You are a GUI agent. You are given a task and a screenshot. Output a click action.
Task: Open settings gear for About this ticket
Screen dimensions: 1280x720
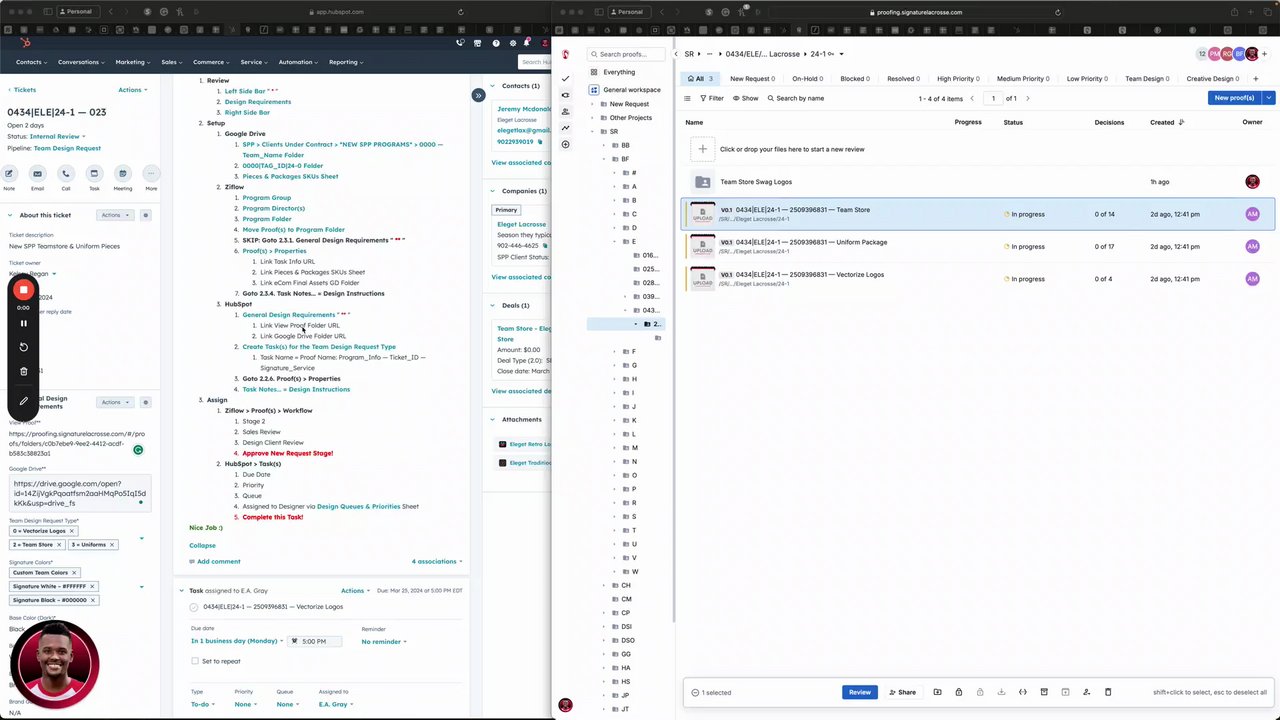[x=145, y=215]
